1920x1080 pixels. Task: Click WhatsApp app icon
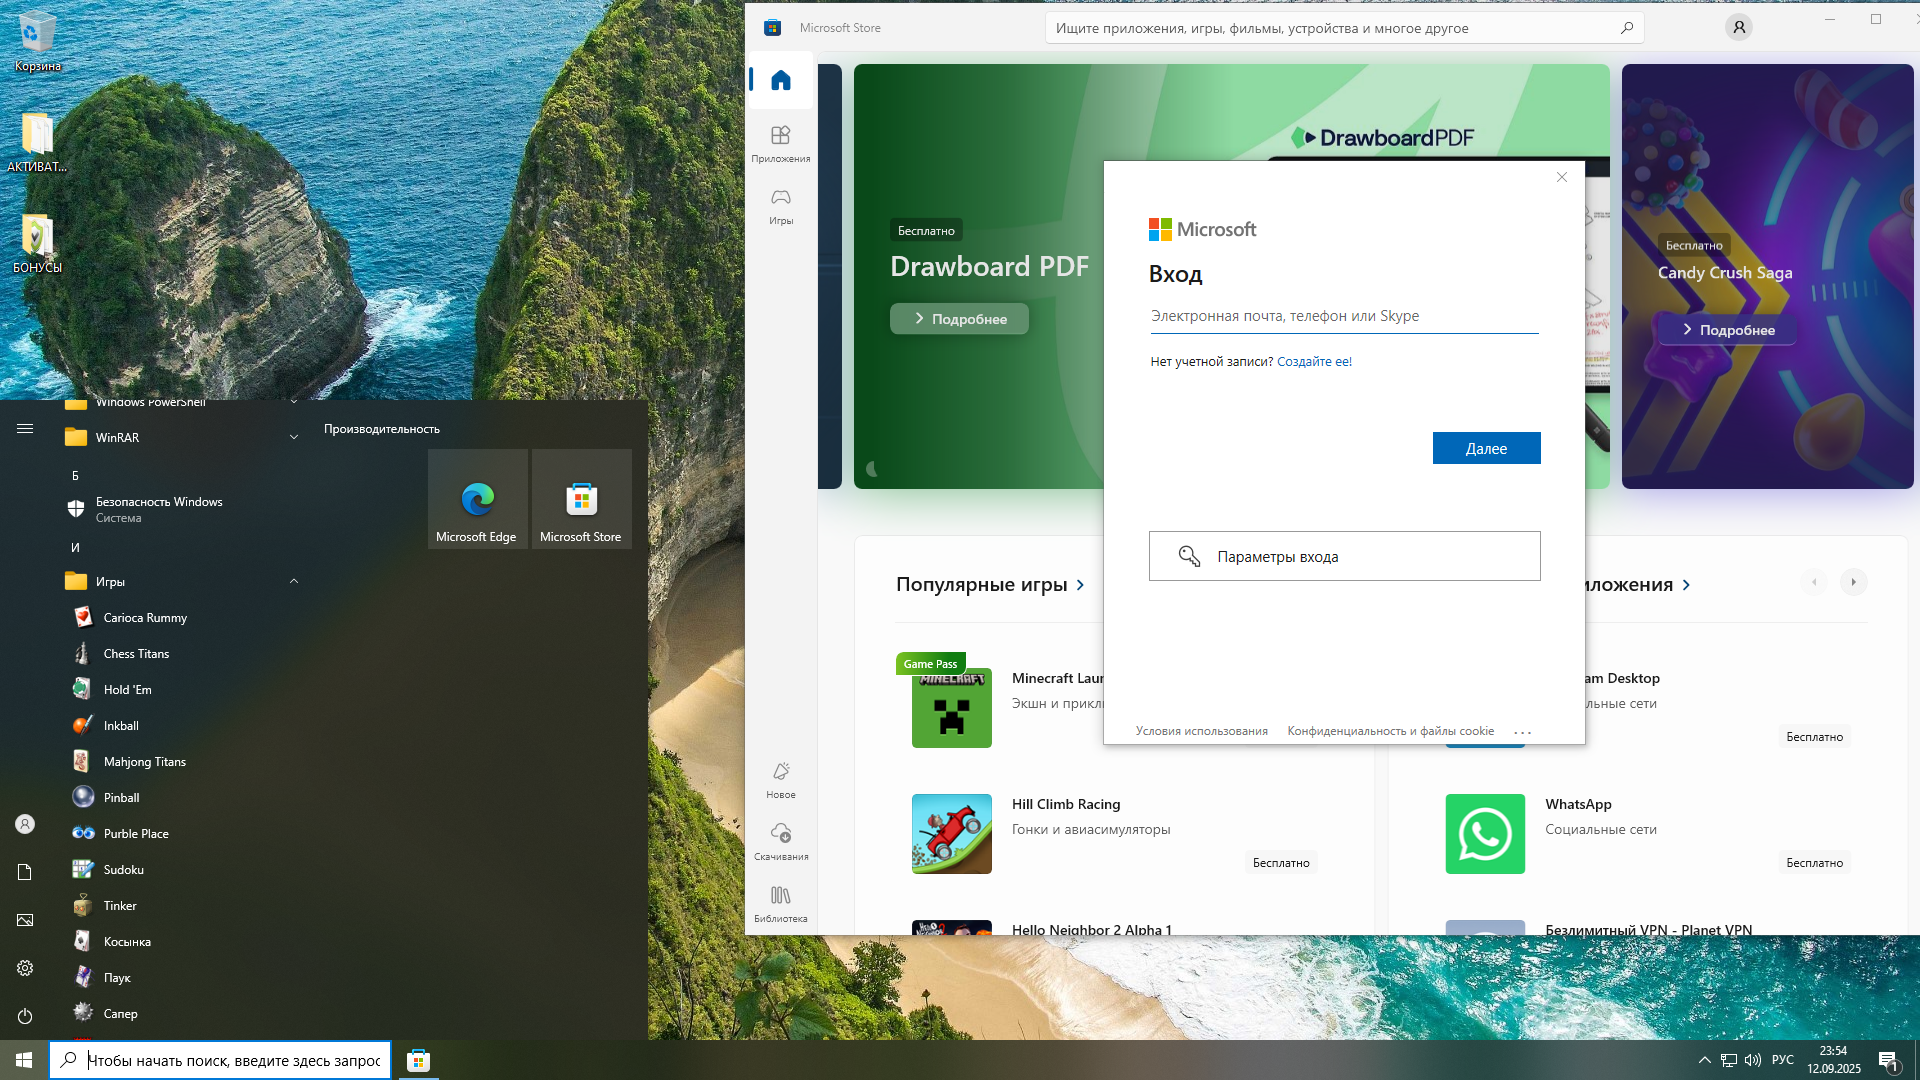click(1485, 834)
